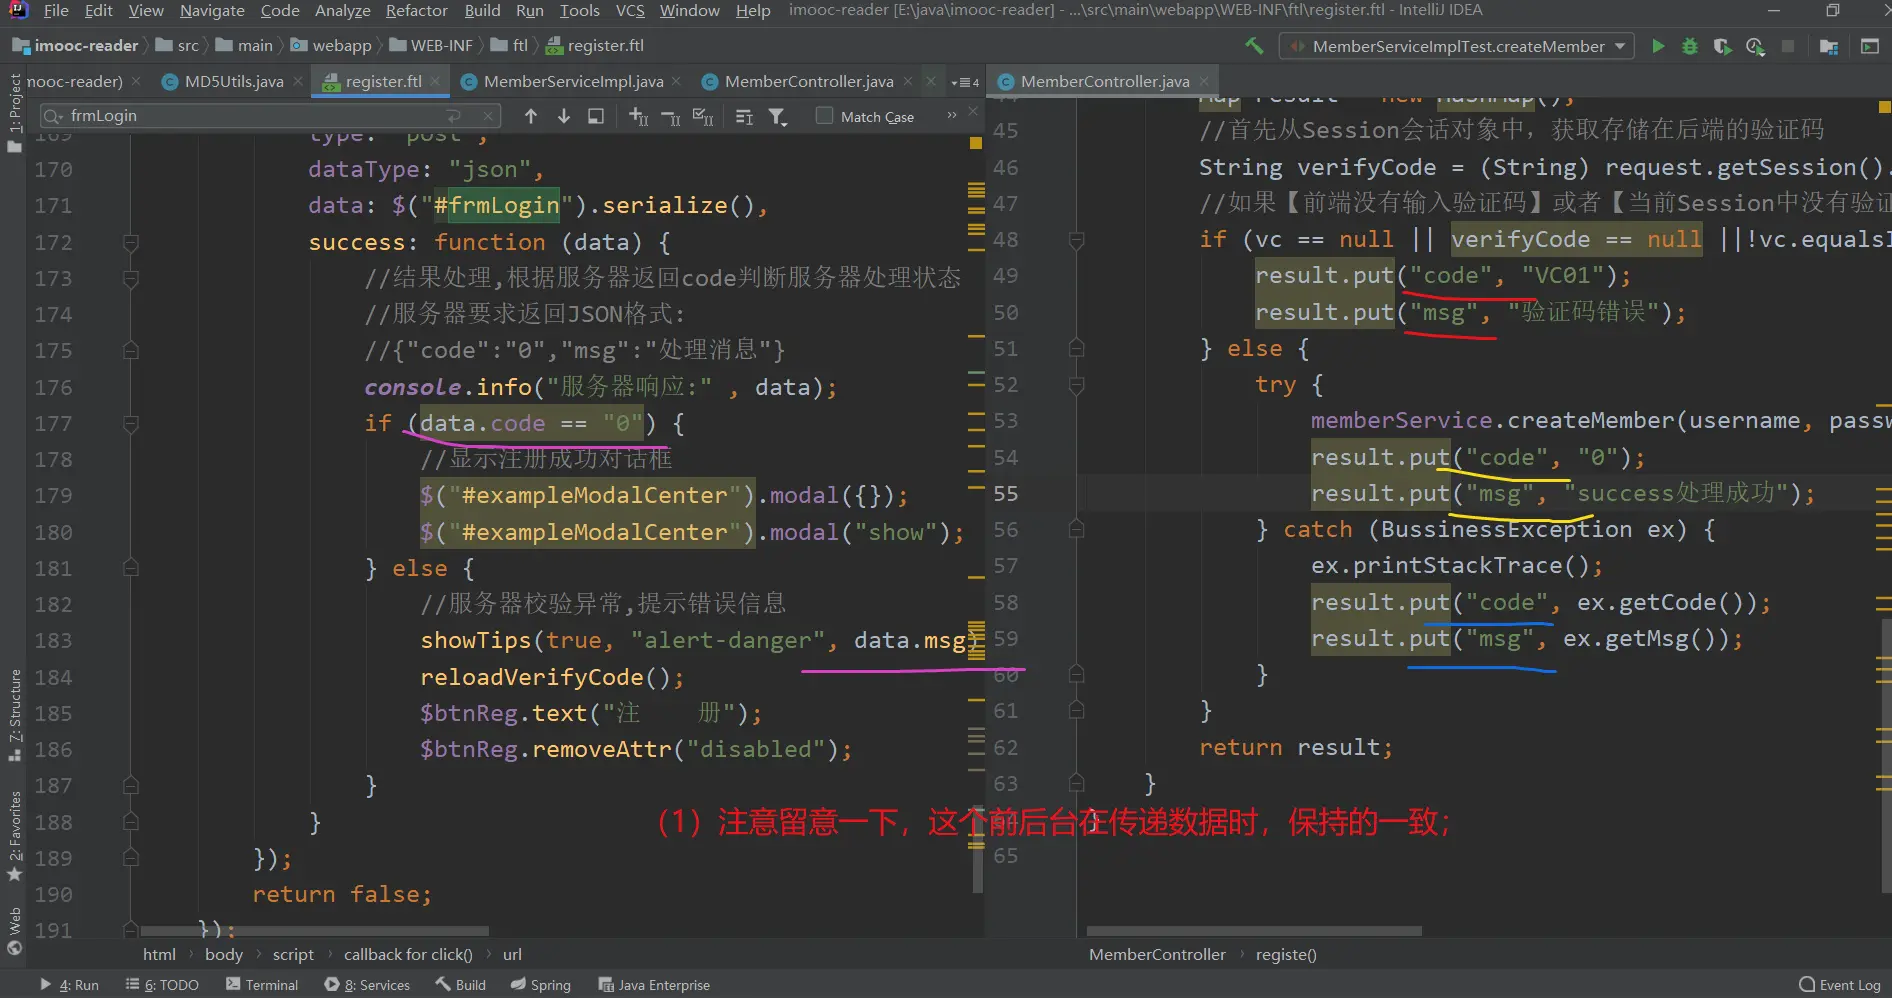This screenshot has width=1892, height=998.
Task: Show hidden editor tabs list
Action: click(x=964, y=82)
